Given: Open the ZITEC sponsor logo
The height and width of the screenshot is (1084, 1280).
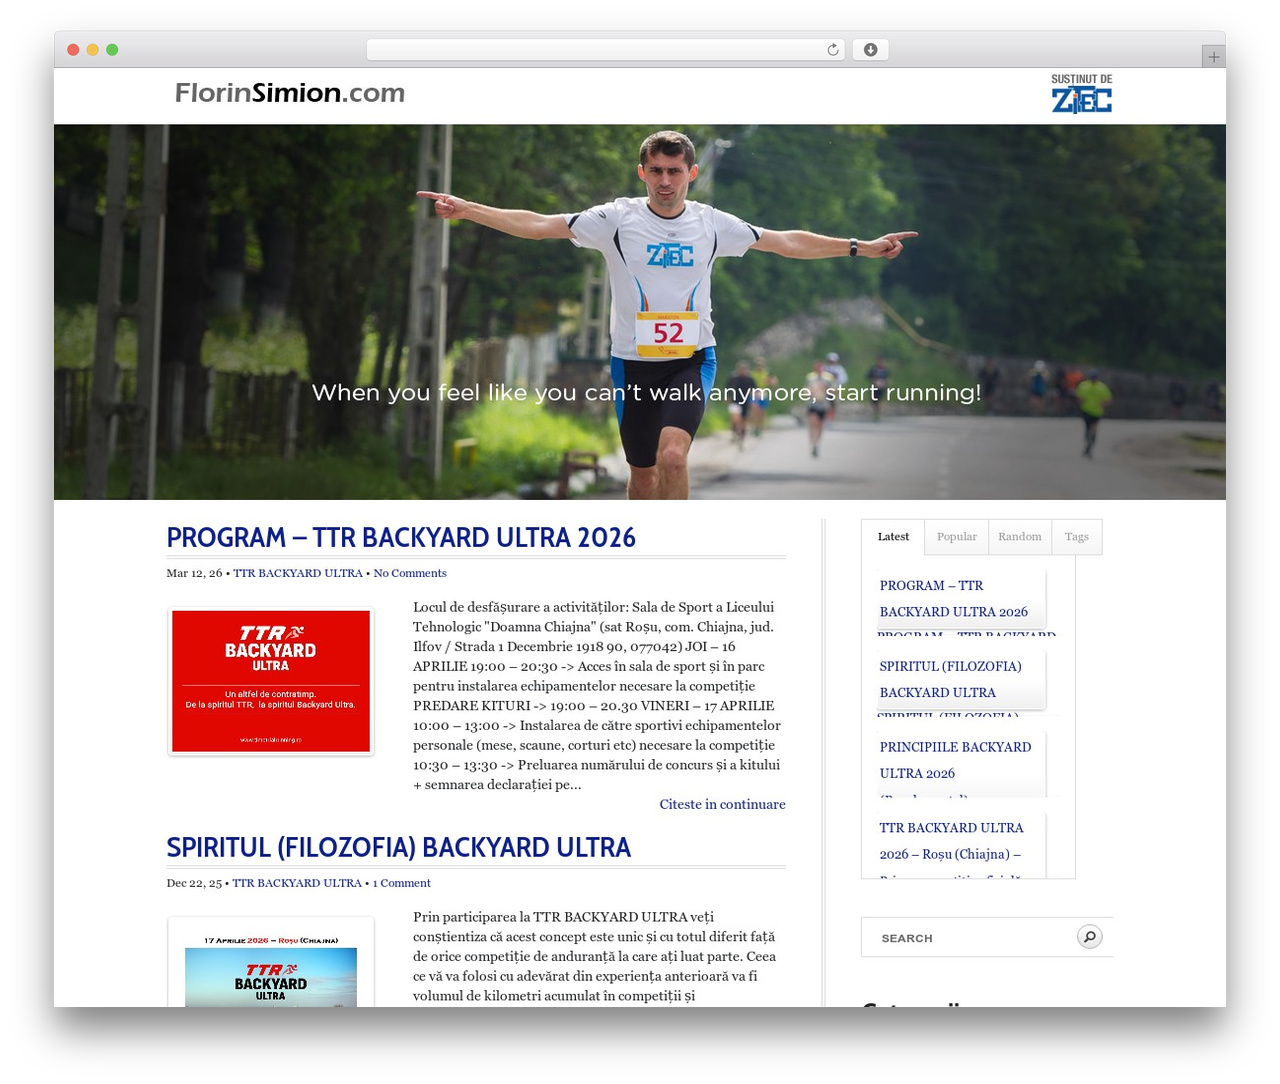Looking at the screenshot, I should (1081, 94).
